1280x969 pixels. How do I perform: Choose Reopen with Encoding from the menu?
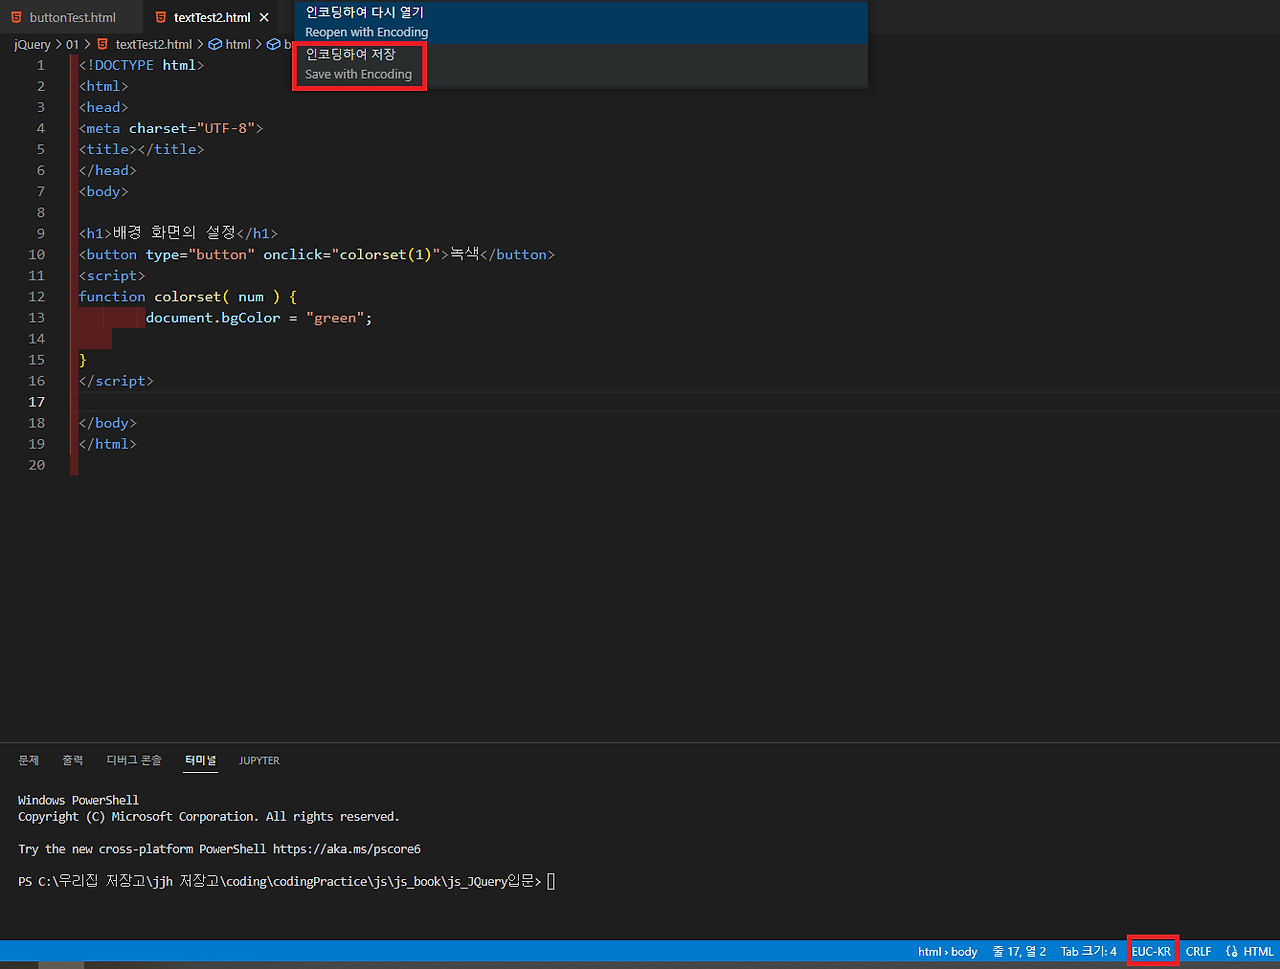point(366,22)
